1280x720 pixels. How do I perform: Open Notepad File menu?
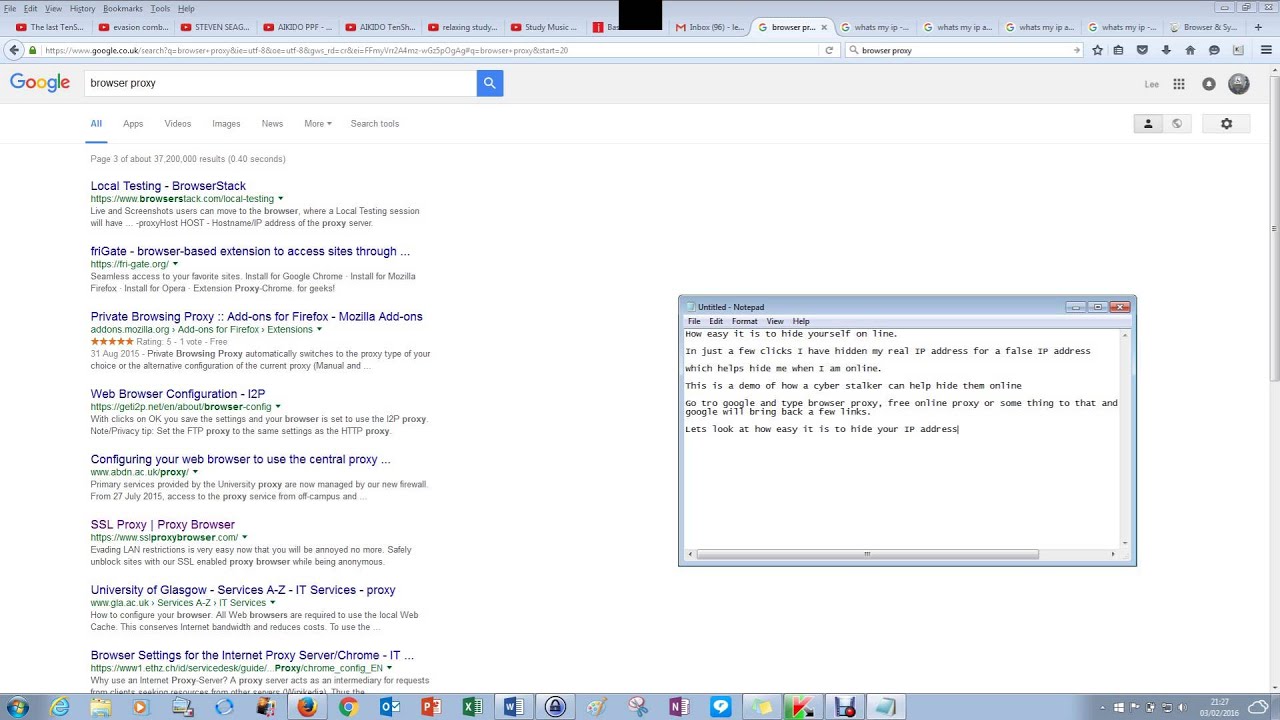click(x=694, y=321)
